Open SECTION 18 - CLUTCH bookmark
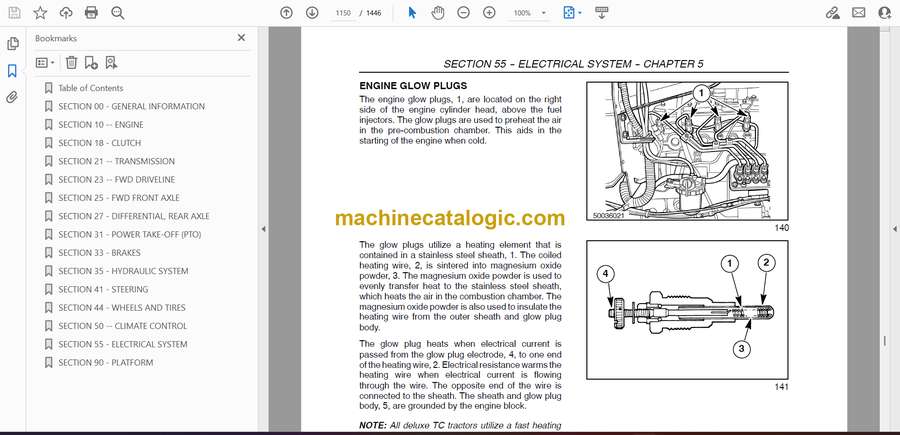Viewport: 900px width, 435px height. (99, 143)
